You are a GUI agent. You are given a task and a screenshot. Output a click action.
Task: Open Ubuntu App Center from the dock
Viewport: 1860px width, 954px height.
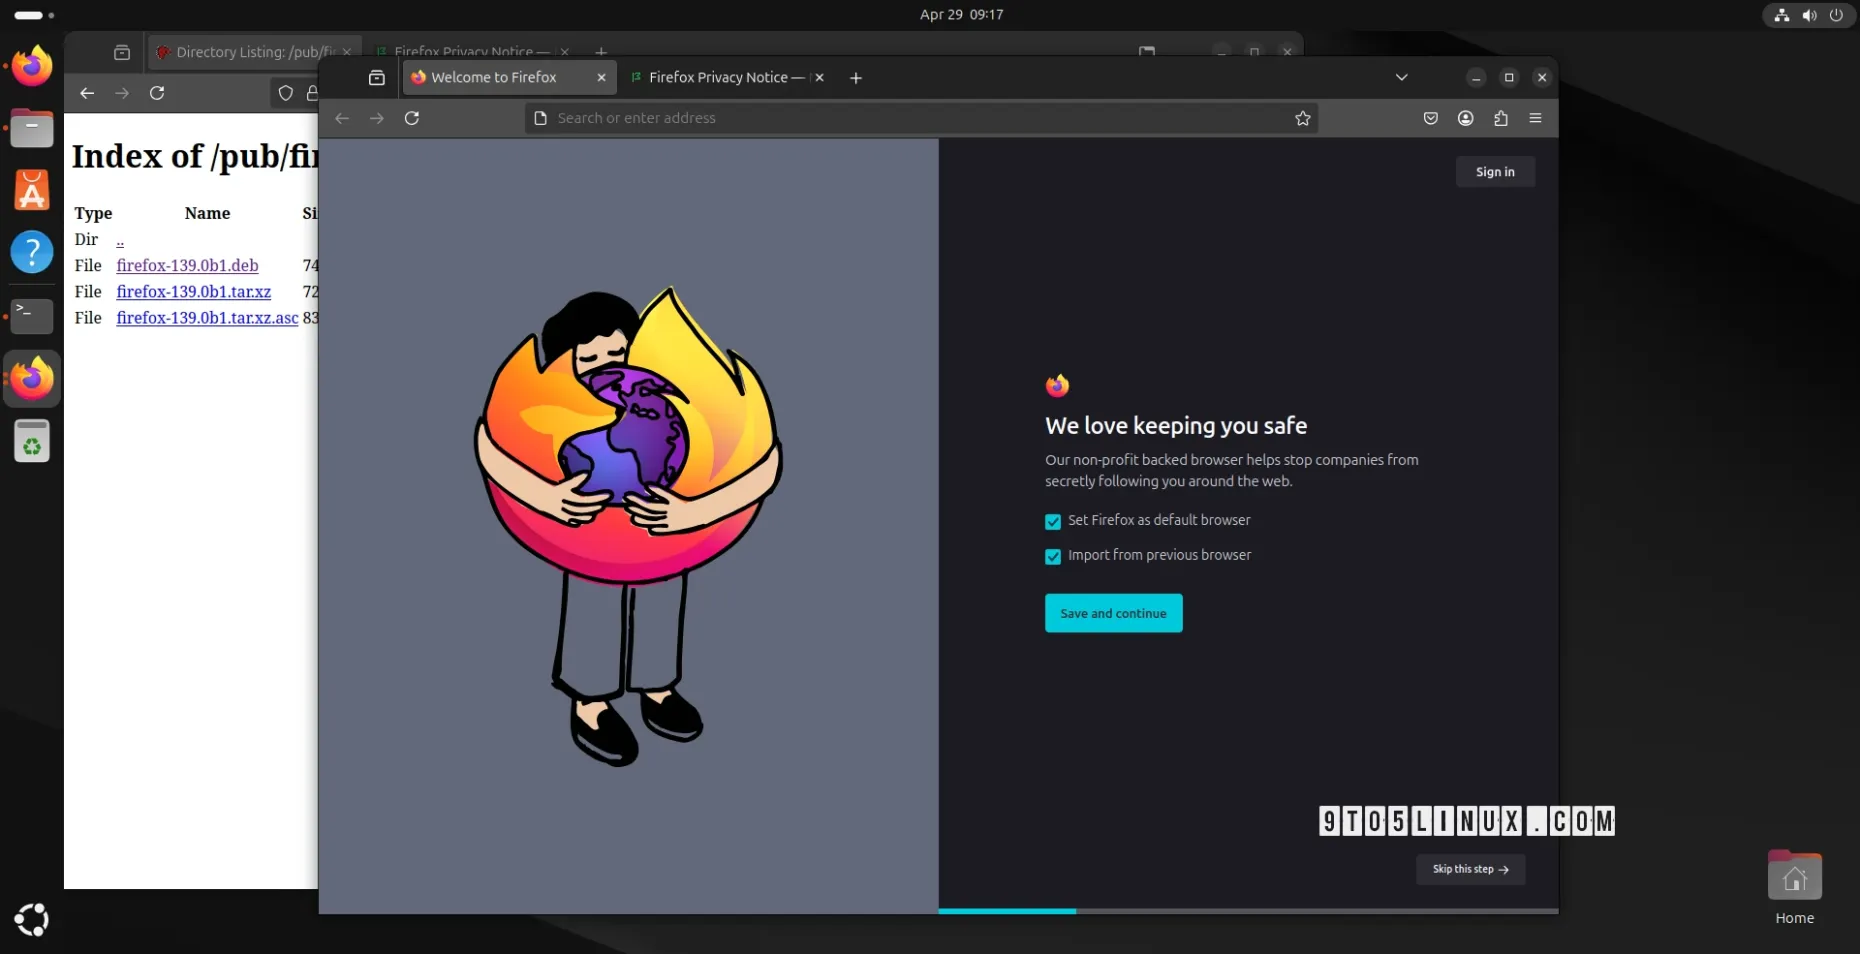[x=32, y=190]
